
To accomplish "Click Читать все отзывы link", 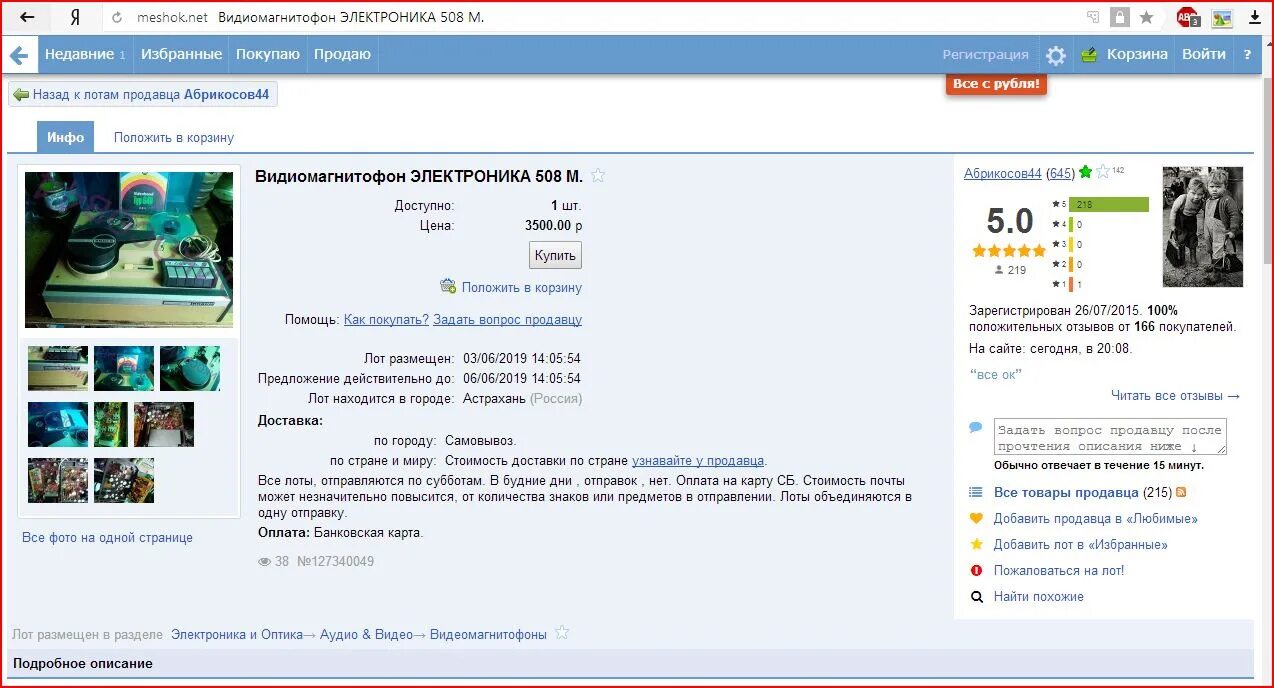I will 1175,395.
